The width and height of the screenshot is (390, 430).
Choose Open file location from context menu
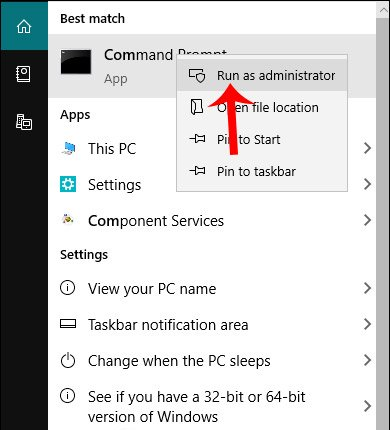click(262, 107)
